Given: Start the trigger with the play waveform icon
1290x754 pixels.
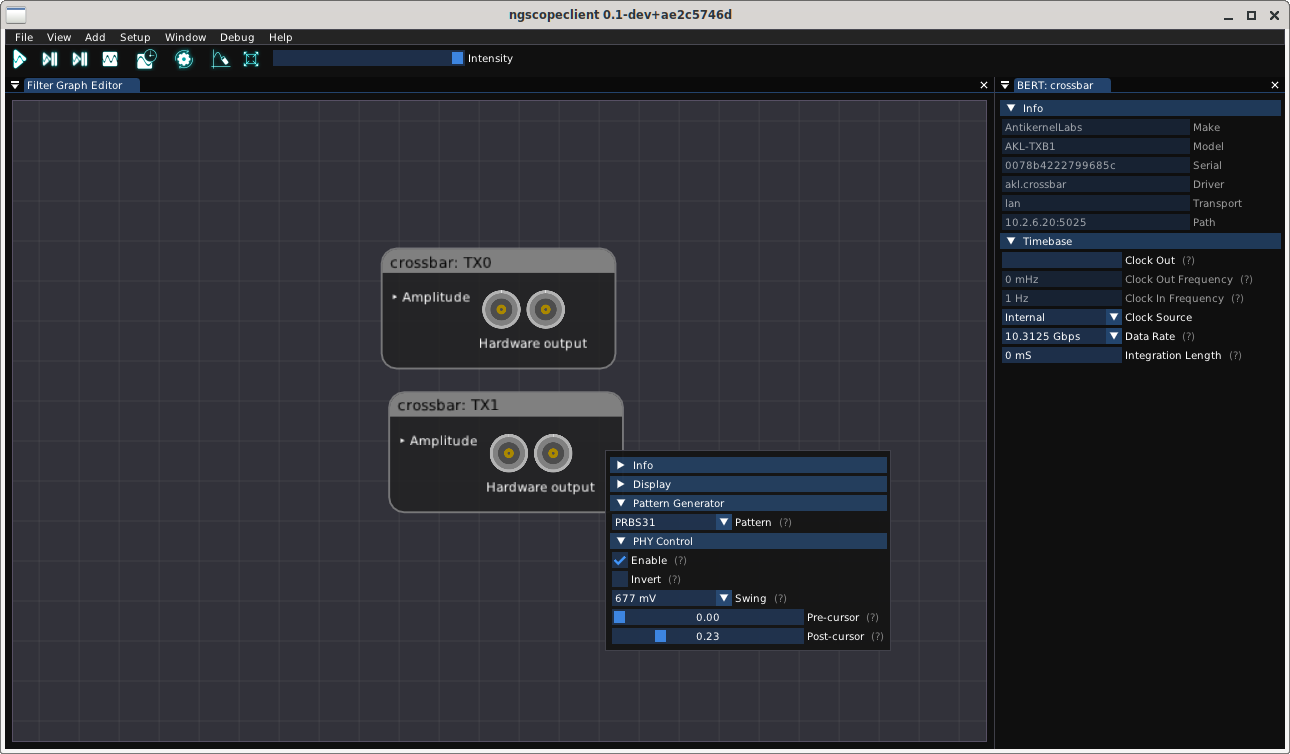Looking at the screenshot, I should [x=19, y=59].
